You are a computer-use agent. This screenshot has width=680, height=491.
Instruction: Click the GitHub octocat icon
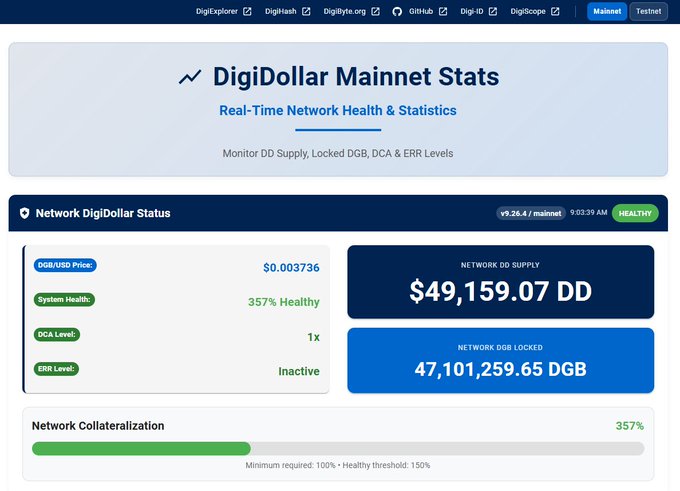point(397,12)
